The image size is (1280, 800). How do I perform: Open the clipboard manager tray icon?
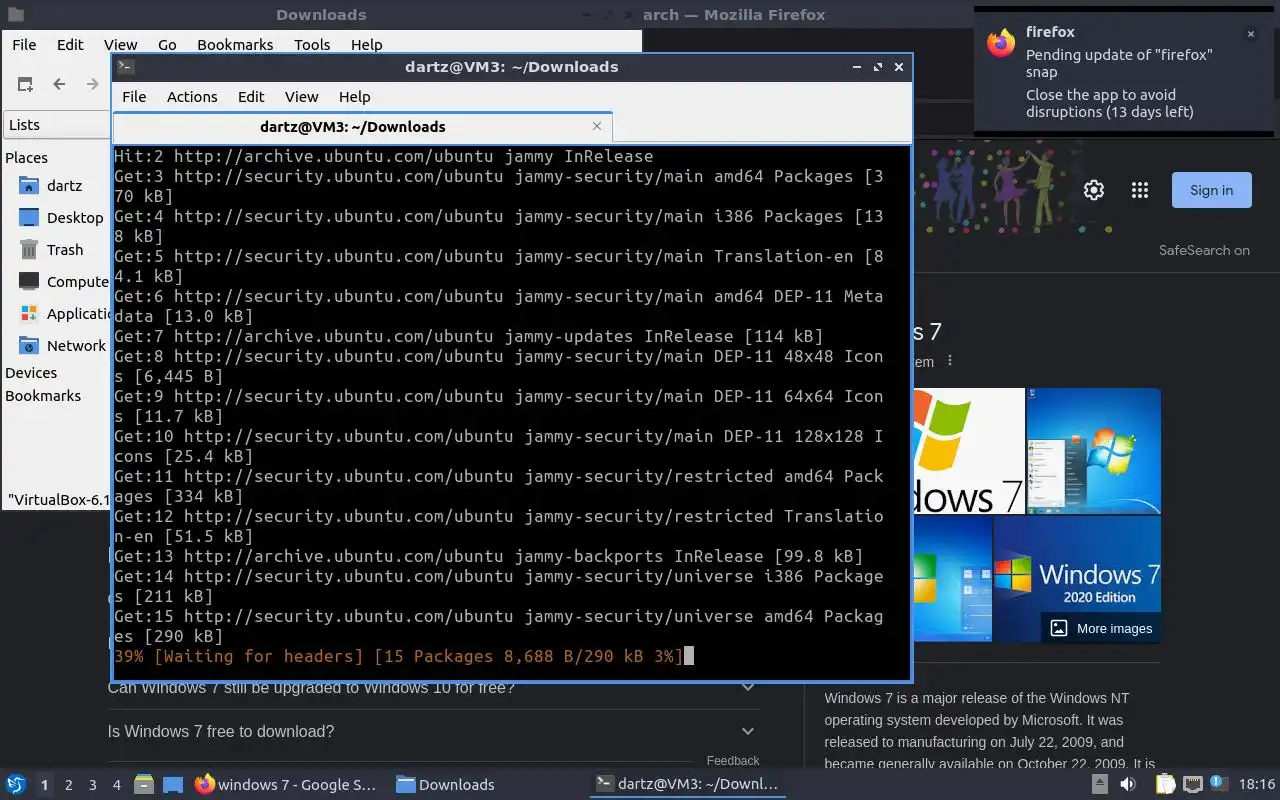(1166, 784)
